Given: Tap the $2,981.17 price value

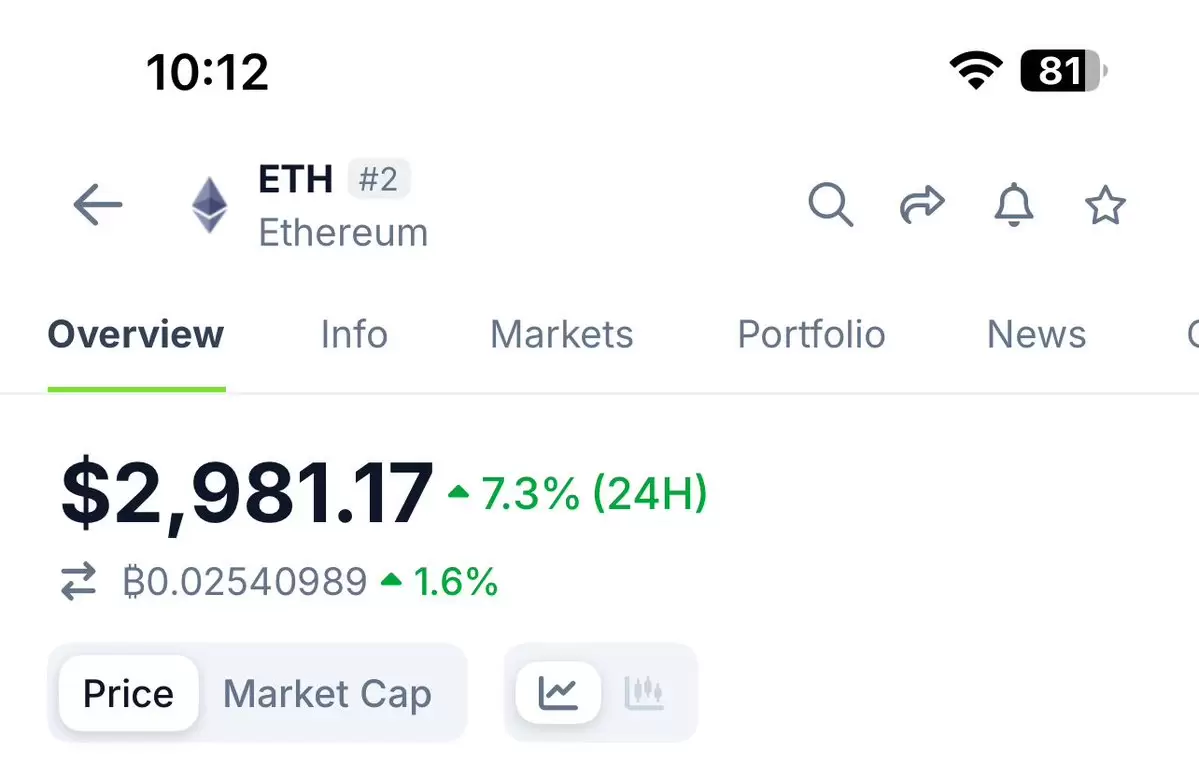Looking at the screenshot, I should (x=247, y=493).
